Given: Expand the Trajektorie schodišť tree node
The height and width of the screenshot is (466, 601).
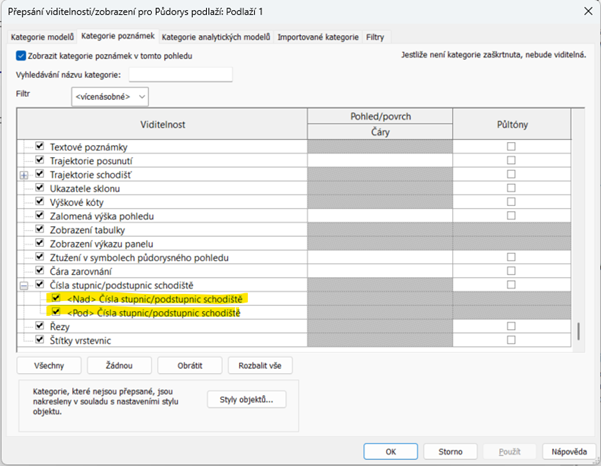Looking at the screenshot, I should (24, 175).
